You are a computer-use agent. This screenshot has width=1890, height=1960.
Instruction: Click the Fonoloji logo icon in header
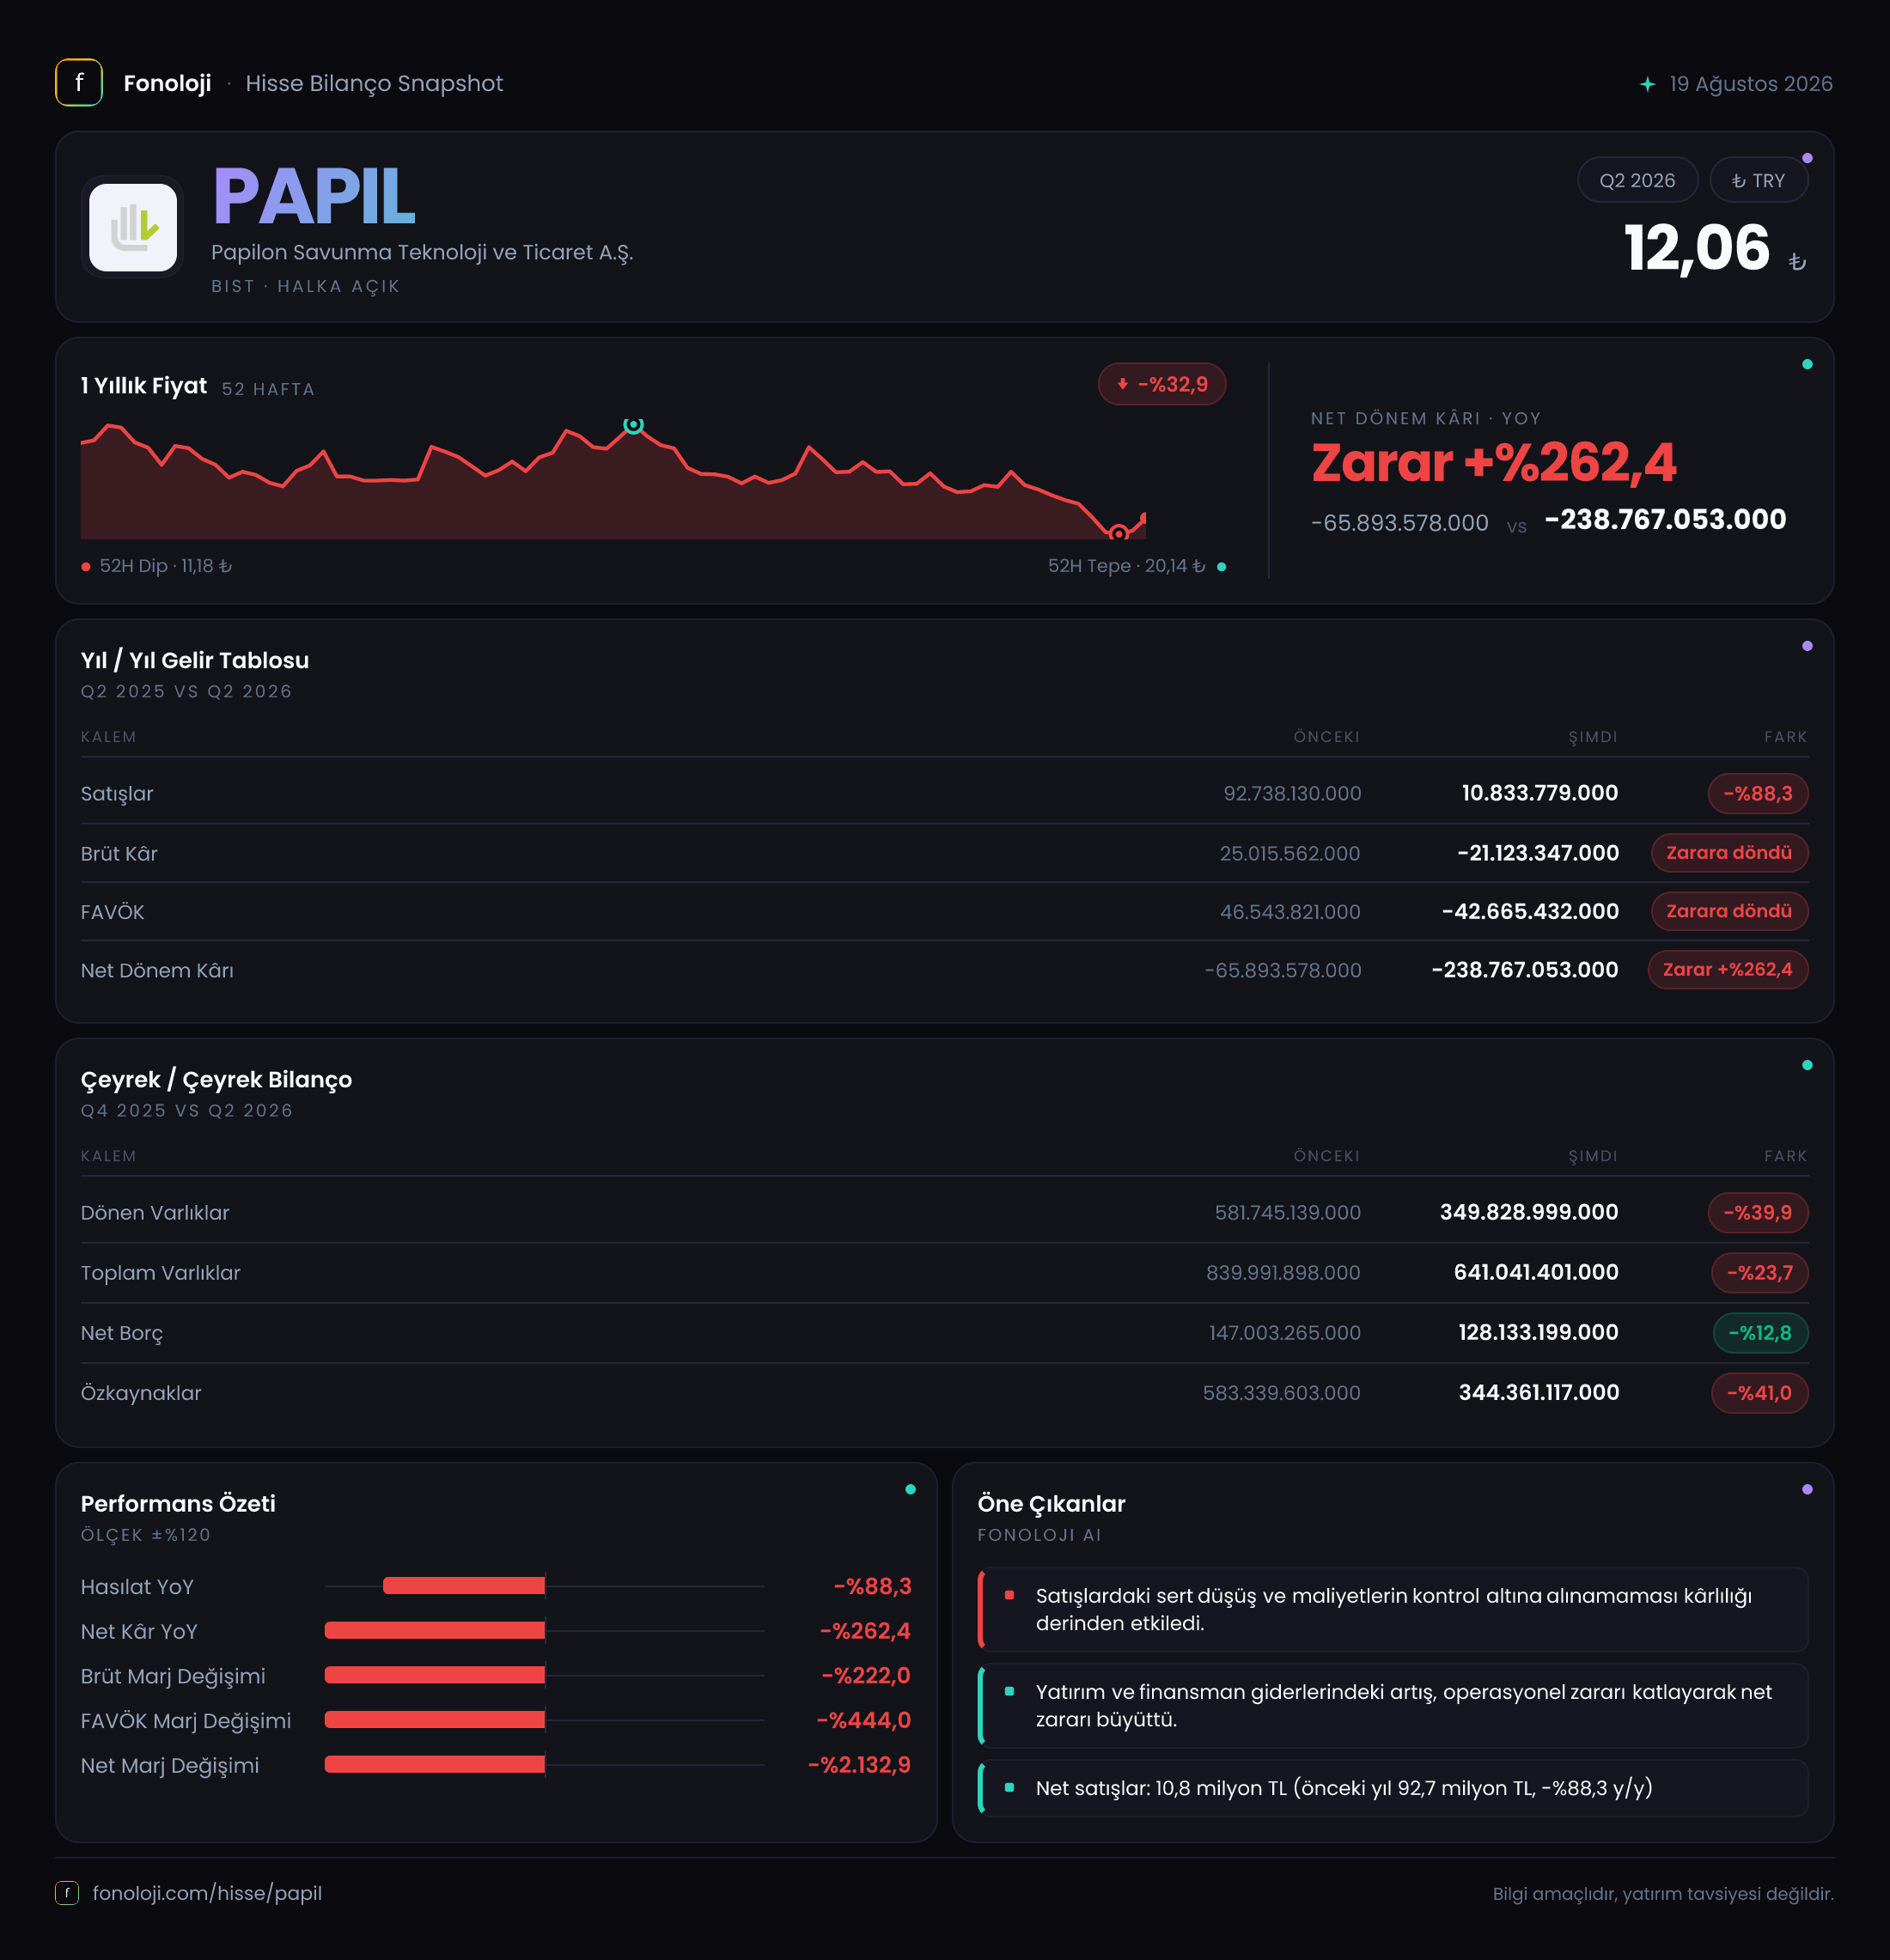79,83
